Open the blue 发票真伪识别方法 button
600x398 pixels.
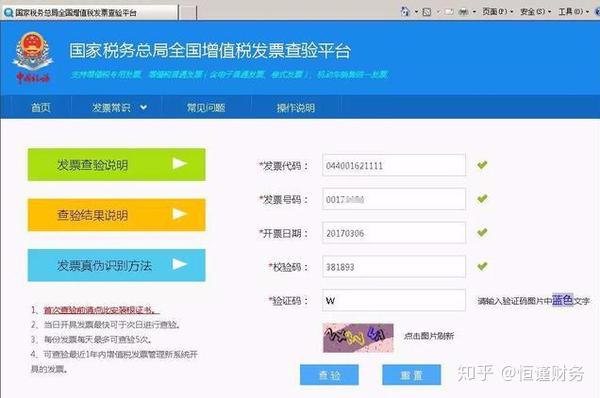tap(117, 265)
